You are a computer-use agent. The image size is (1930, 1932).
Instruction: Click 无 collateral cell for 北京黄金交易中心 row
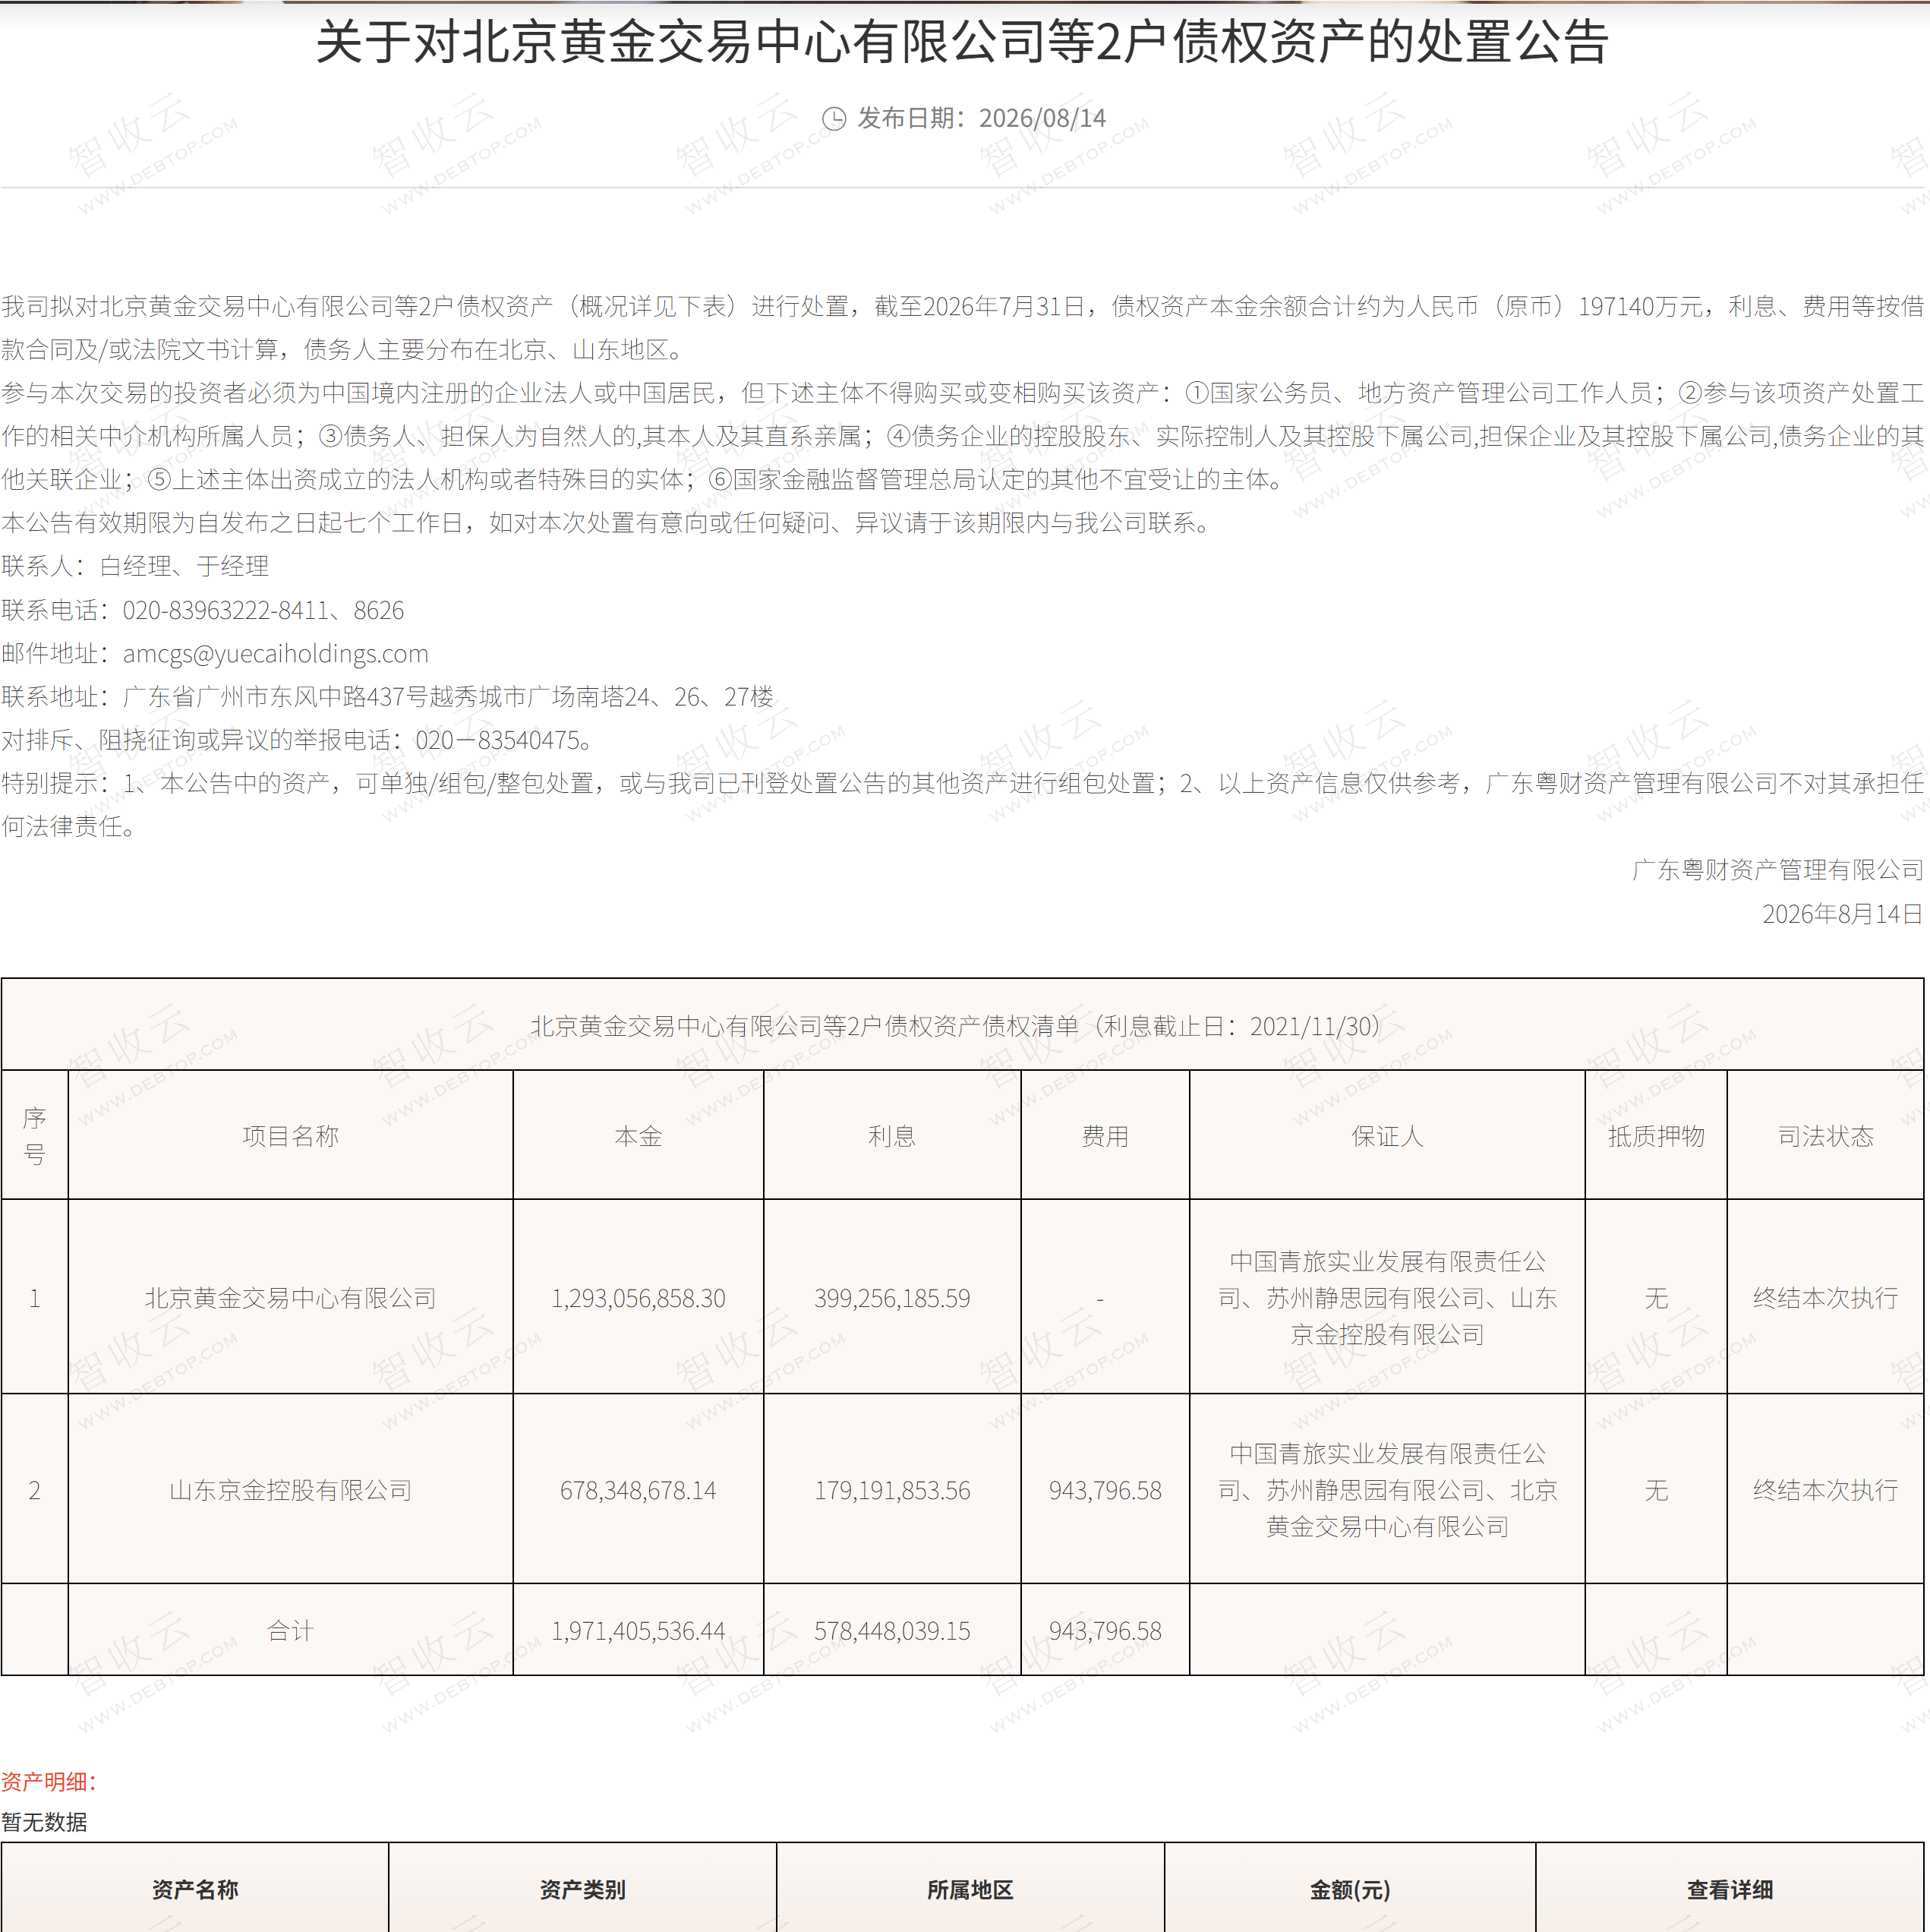tap(1656, 1298)
